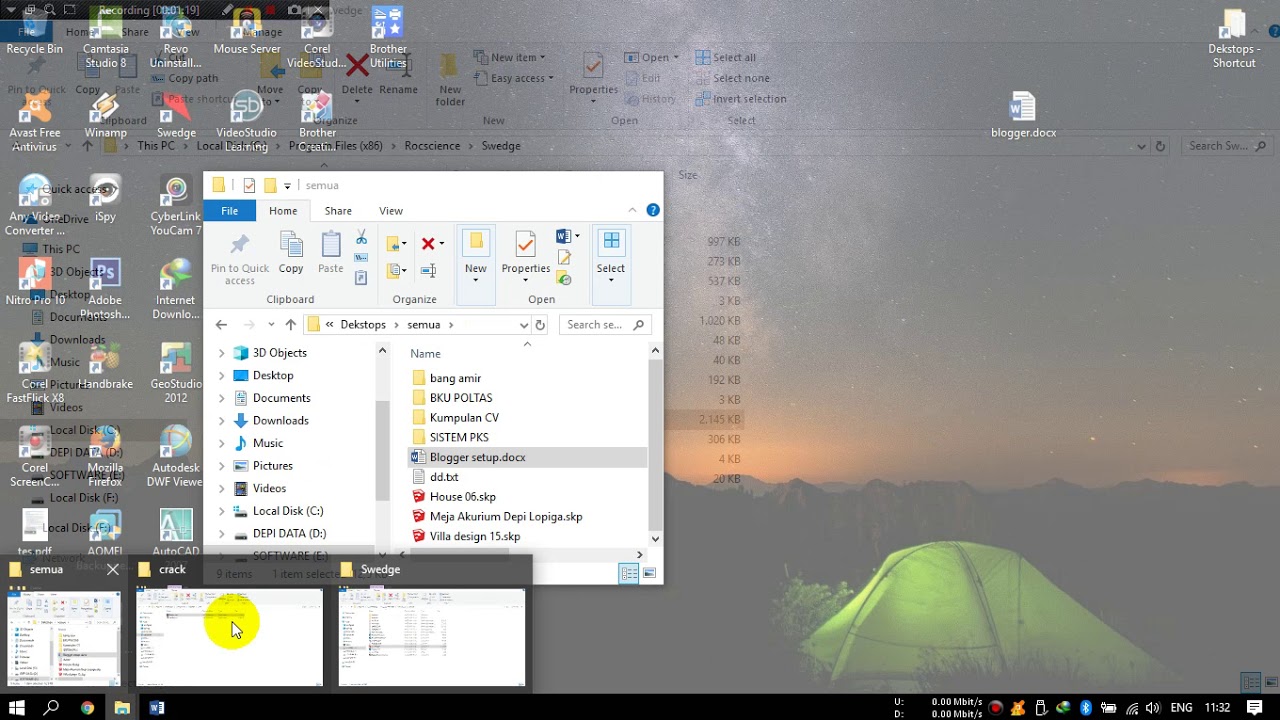
Task: Click the Refresh icon beside the address bar
Action: 540,325
